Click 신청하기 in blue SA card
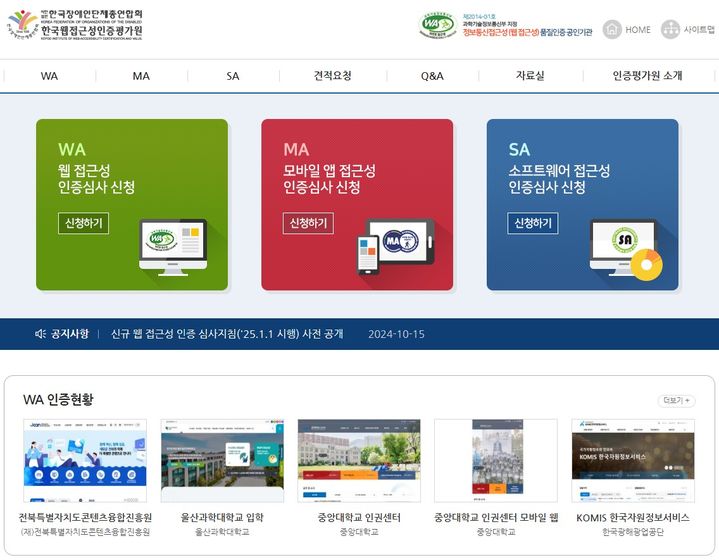The image size is (719, 560). tap(533, 223)
